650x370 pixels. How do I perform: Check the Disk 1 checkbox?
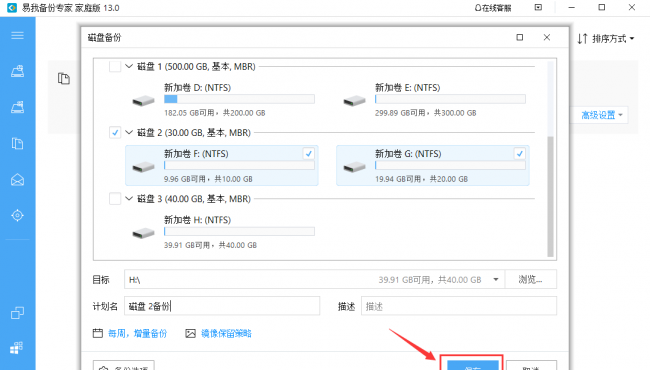(115, 66)
